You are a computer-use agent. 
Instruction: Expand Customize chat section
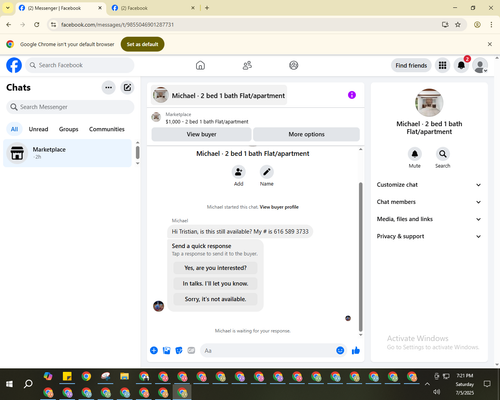click(429, 185)
